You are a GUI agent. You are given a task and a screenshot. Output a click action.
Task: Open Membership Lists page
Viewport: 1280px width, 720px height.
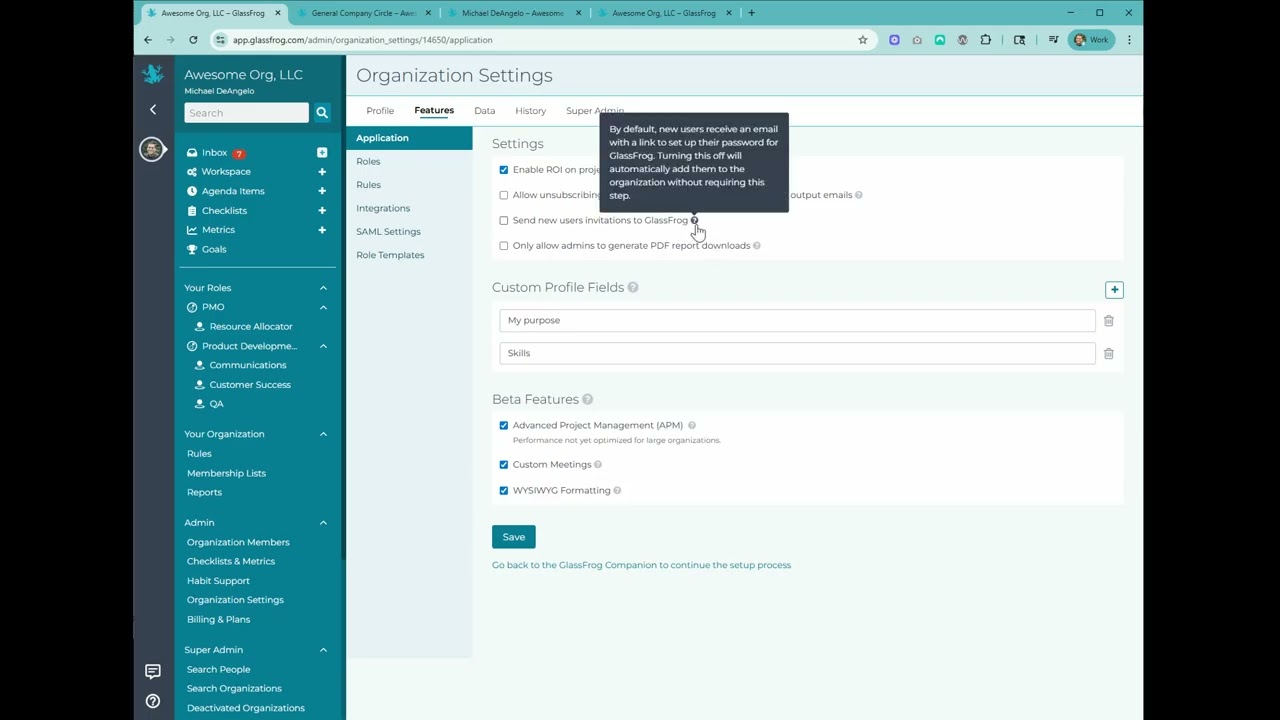(x=226, y=473)
